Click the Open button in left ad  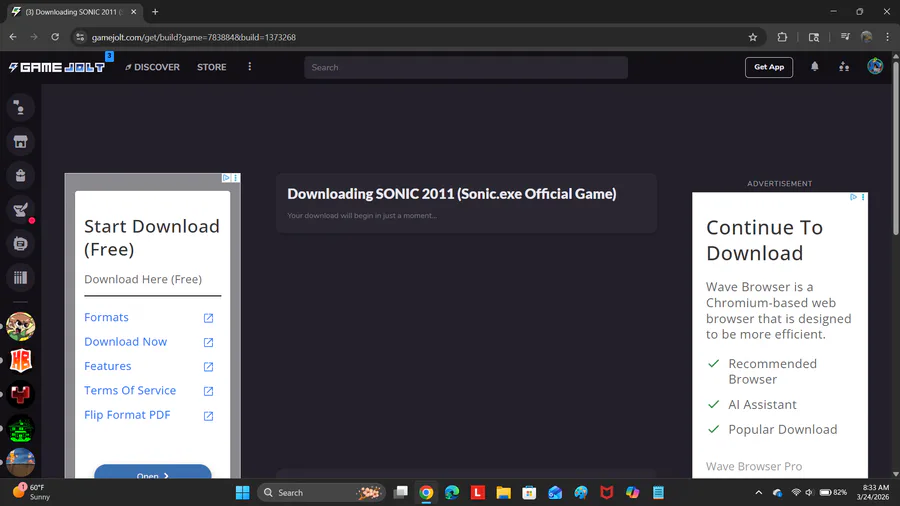click(153, 472)
